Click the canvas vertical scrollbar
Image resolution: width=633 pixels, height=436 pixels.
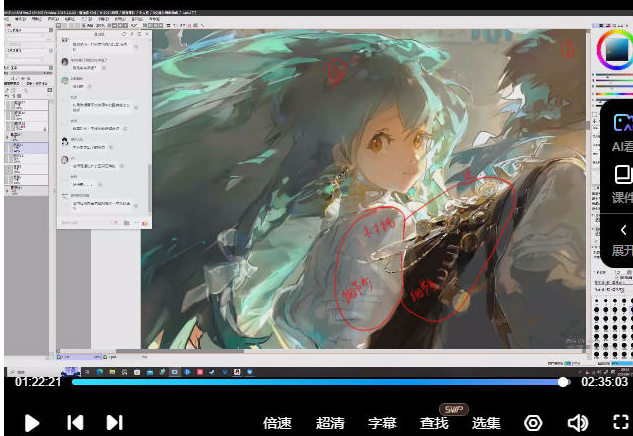pyautogui.click(x=588, y=125)
